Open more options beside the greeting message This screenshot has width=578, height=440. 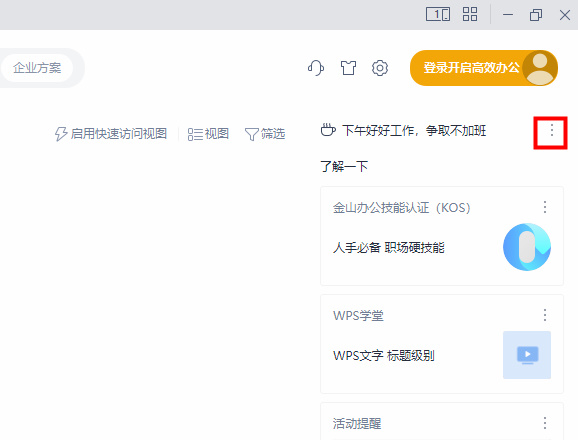click(551, 130)
